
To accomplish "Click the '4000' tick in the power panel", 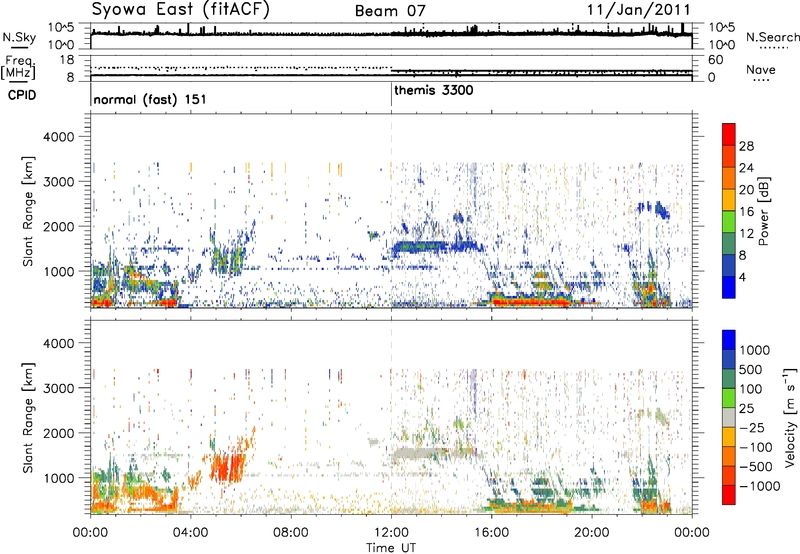I will click(59, 137).
